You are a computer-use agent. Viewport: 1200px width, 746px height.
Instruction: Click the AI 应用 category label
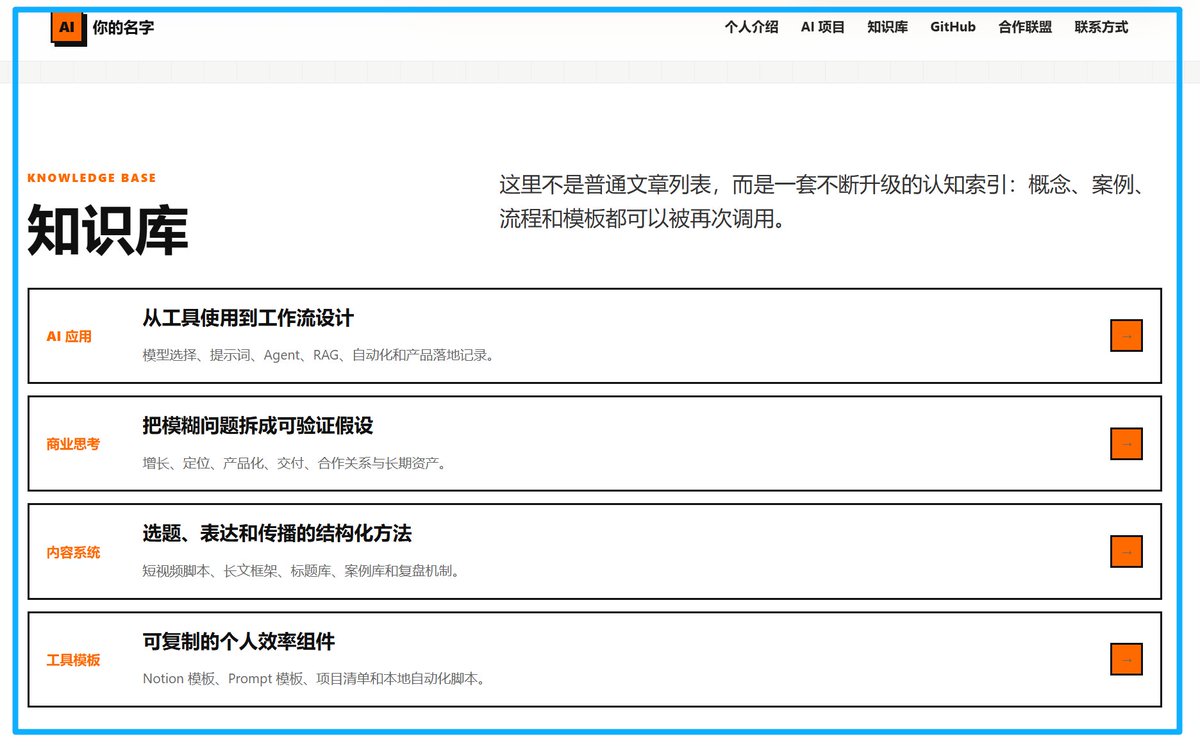[69, 337]
